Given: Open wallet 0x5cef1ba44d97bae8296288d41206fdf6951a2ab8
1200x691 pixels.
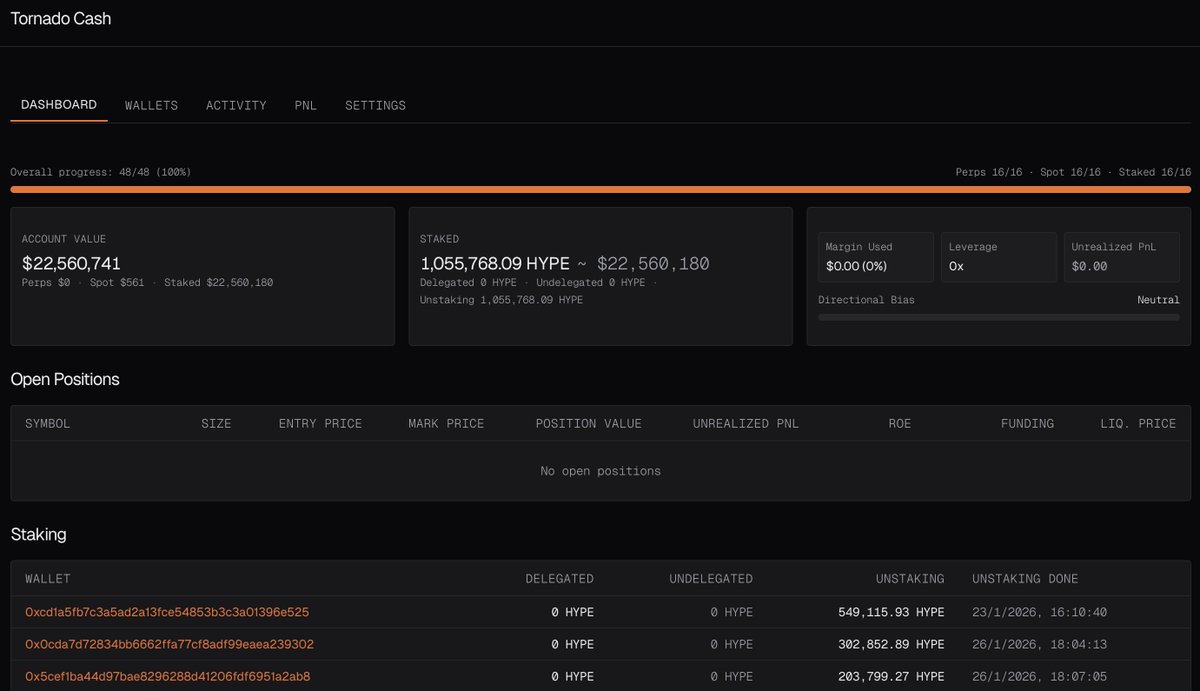Looking at the screenshot, I should point(167,676).
